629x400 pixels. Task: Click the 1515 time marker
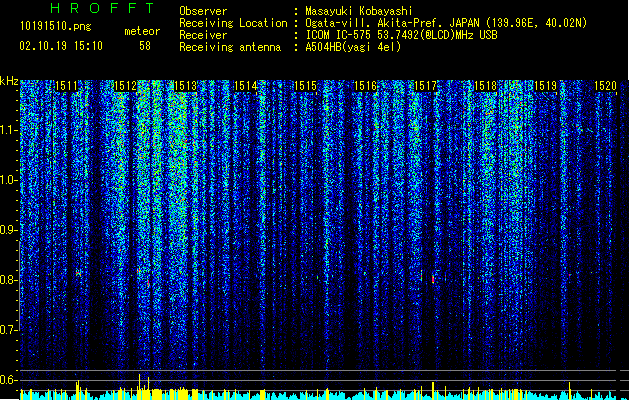(306, 86)
